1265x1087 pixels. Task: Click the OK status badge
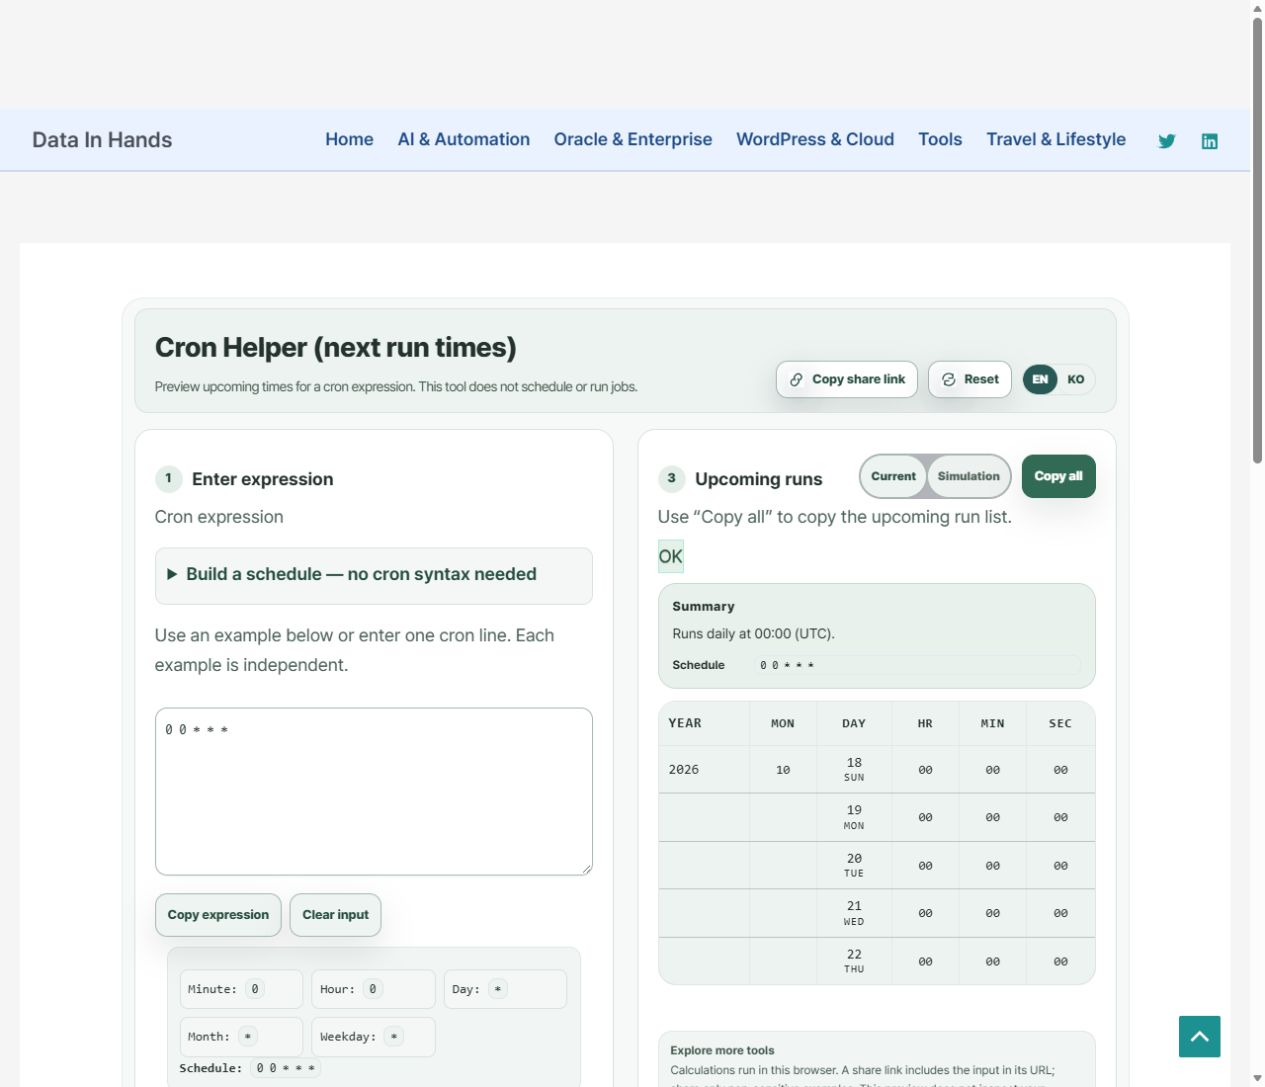[x=671, y=557]
